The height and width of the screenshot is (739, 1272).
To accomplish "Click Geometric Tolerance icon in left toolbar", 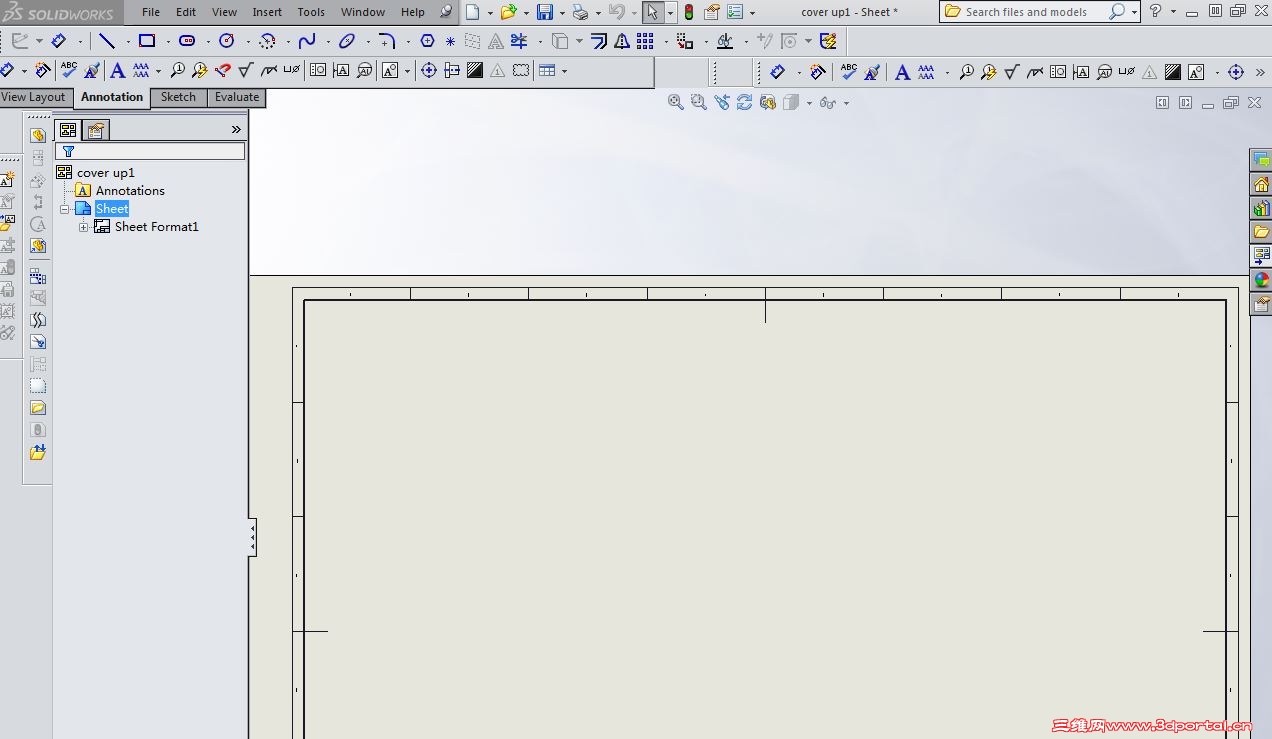I will [317, 71].
